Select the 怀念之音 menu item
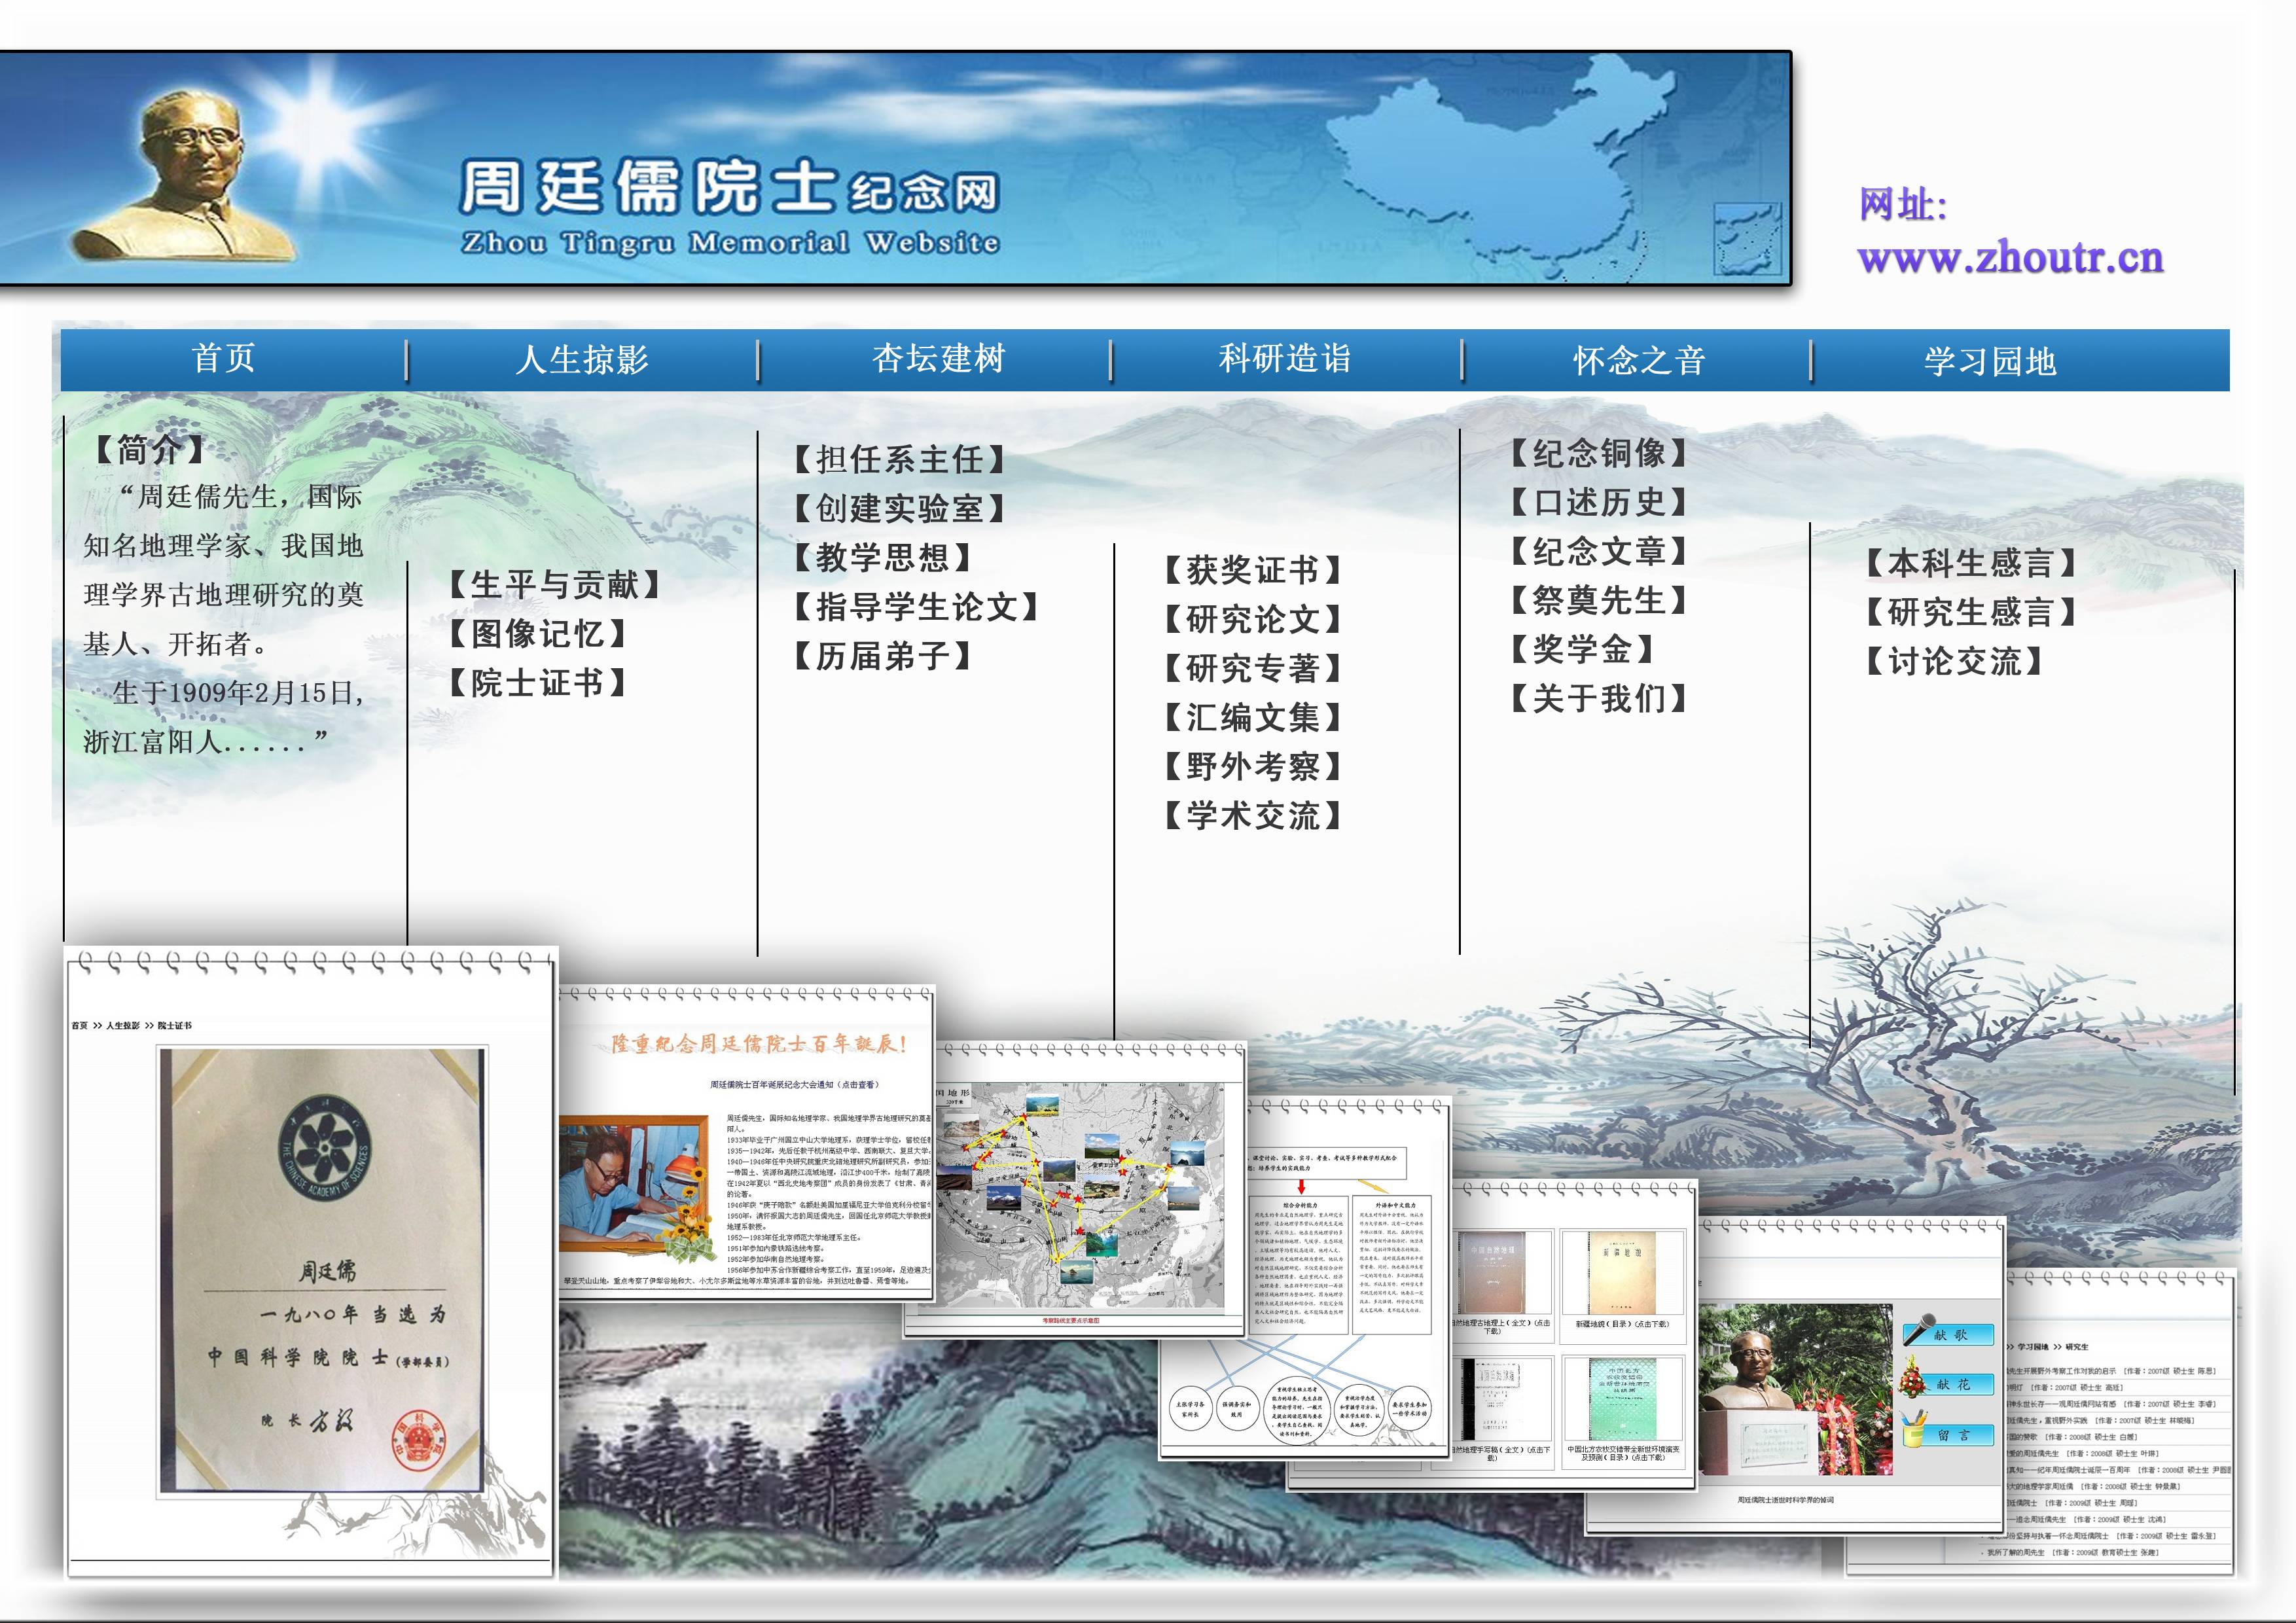This screenshot has width=2296, height=1623. [x=1638, y=361]
